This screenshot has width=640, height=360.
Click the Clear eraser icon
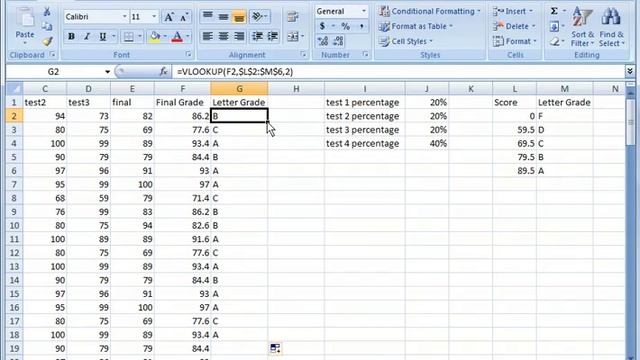tap(554, 41)
